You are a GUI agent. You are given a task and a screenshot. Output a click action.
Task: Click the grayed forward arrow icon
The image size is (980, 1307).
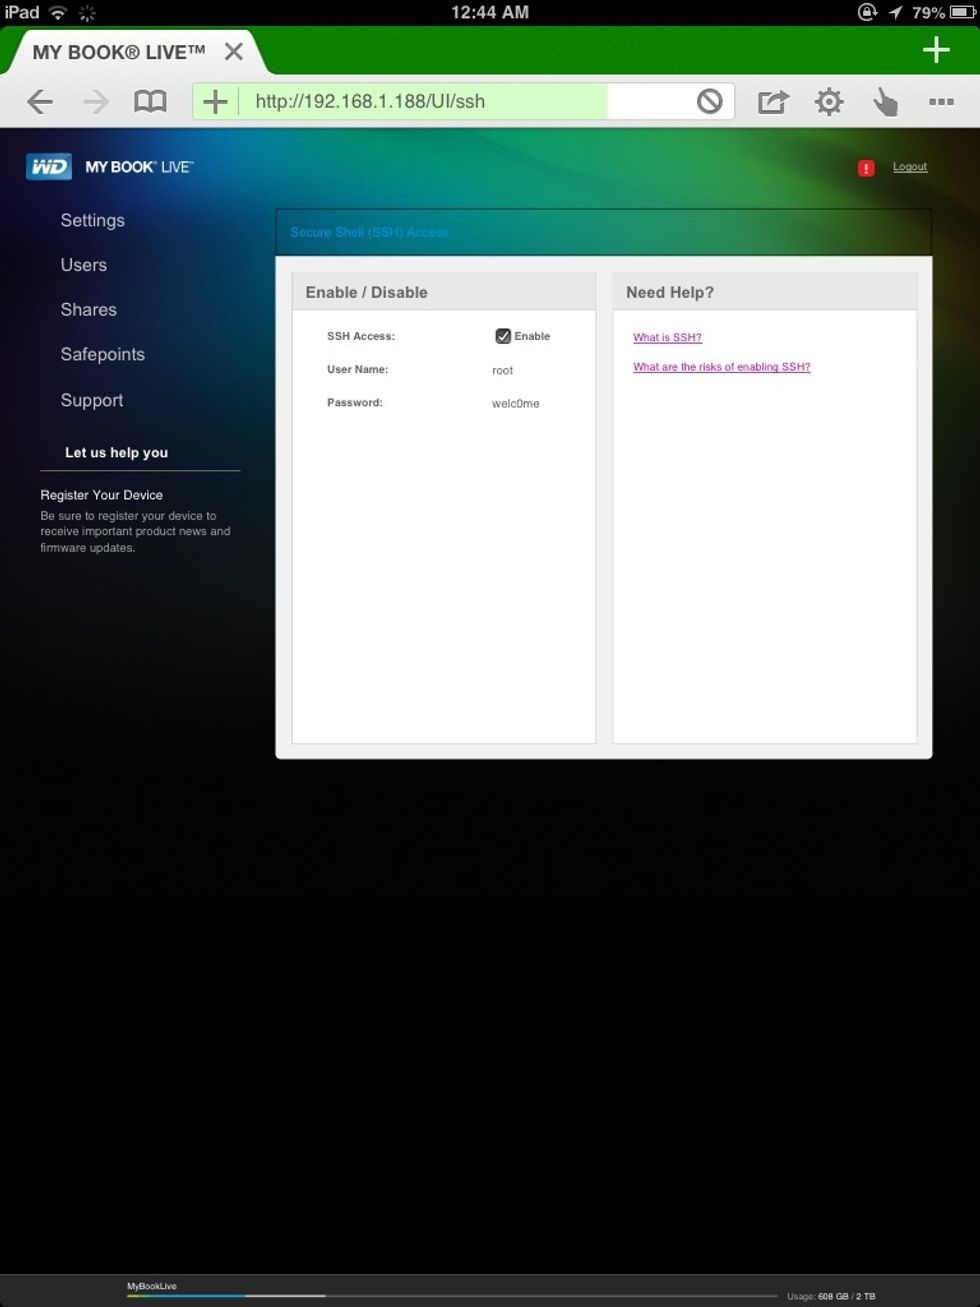[x=96, y=101]
